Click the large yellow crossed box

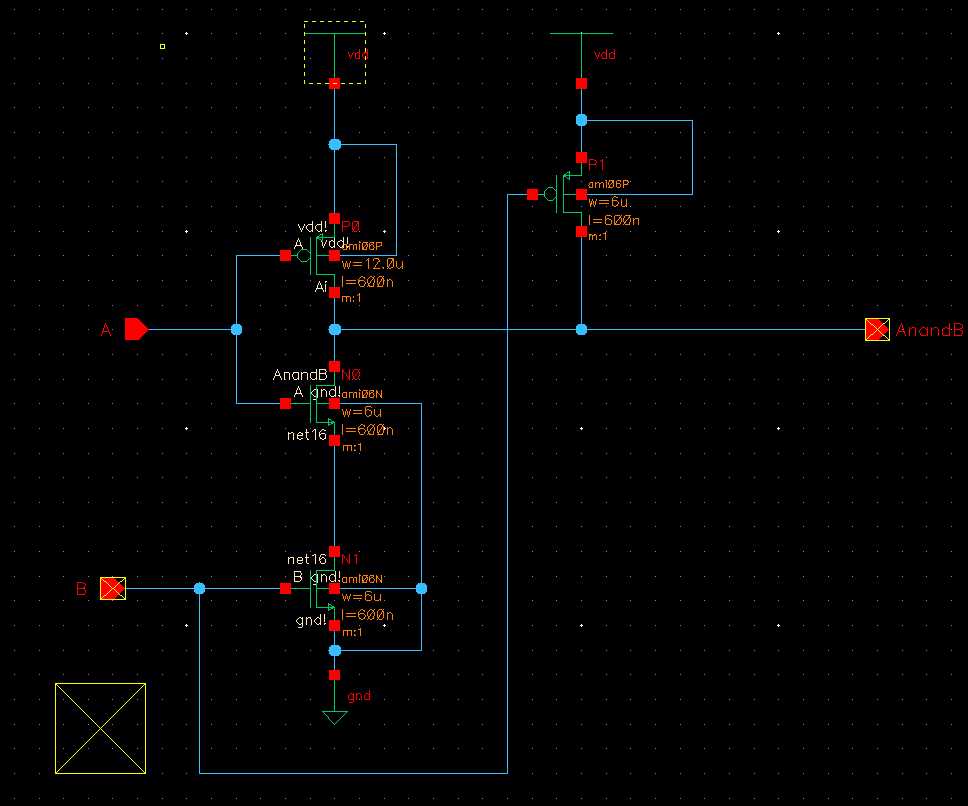[101, 728]
